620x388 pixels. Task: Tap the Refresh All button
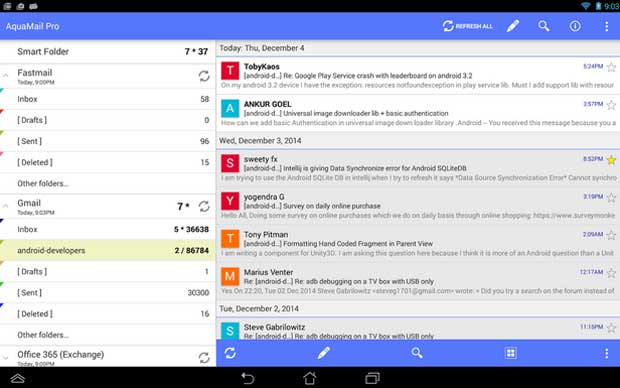[467, 26]
